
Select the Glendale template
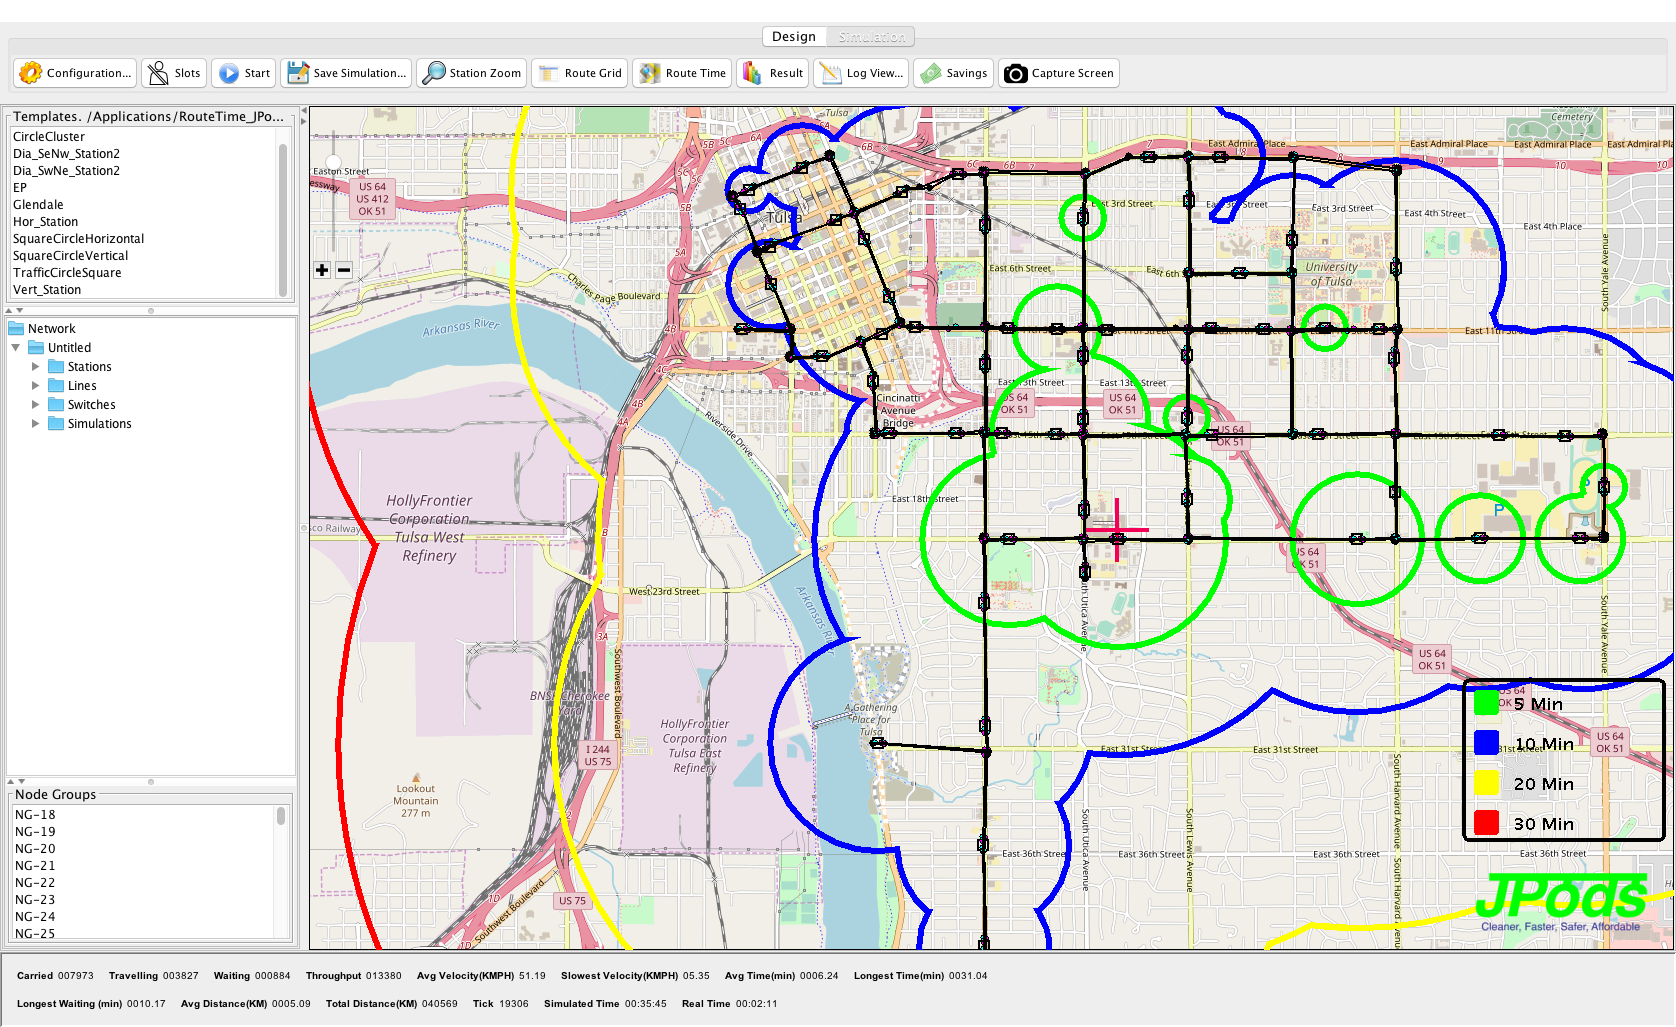38,205
